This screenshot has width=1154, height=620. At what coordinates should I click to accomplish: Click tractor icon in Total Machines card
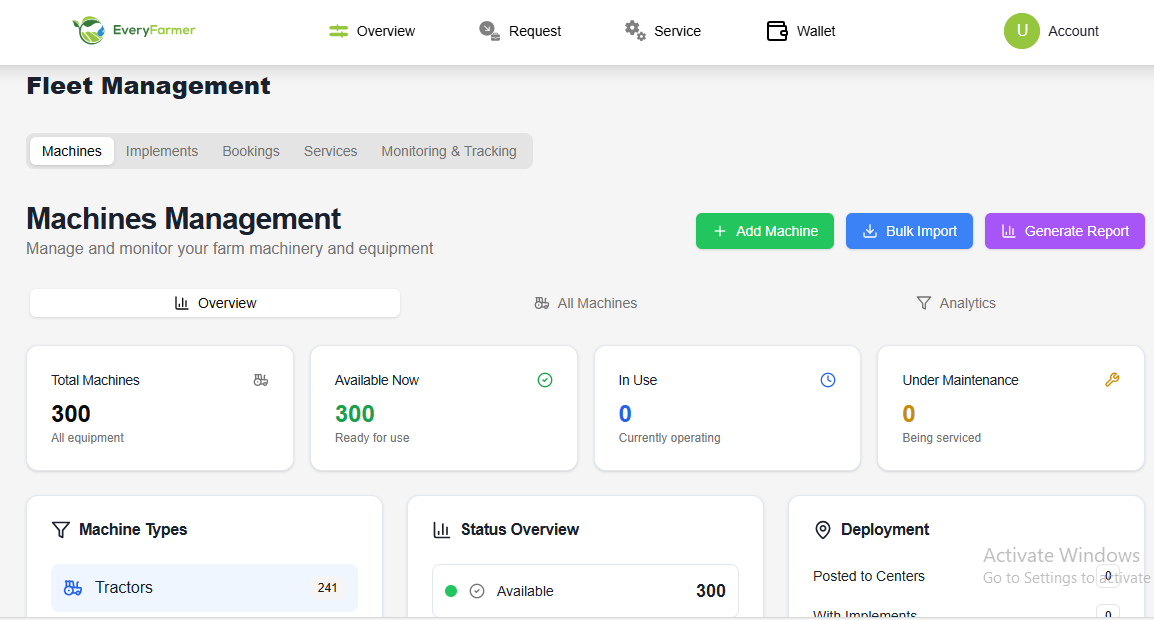point(261,380)
